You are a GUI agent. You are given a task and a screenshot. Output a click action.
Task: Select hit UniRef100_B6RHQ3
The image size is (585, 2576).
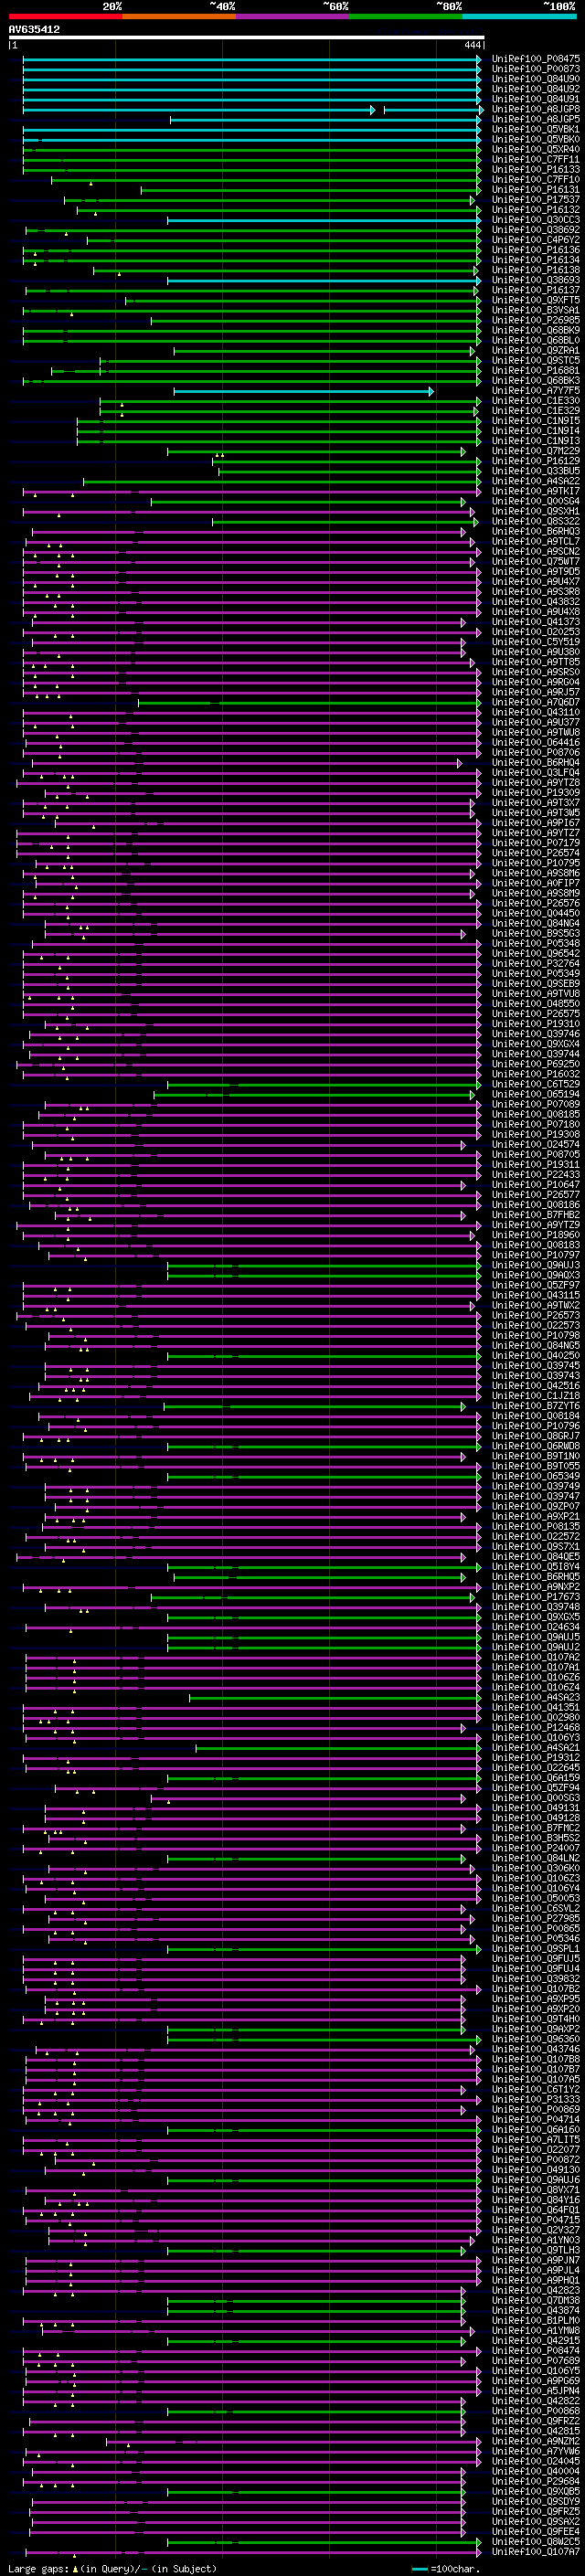(536, 531)
